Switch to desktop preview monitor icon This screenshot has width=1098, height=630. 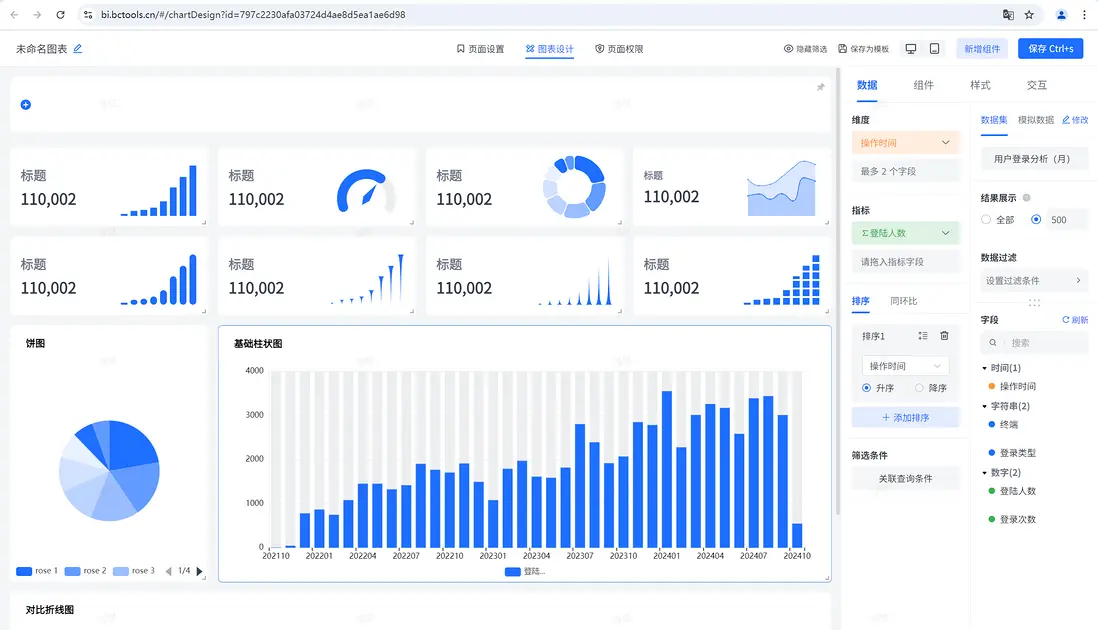[911, 48]
